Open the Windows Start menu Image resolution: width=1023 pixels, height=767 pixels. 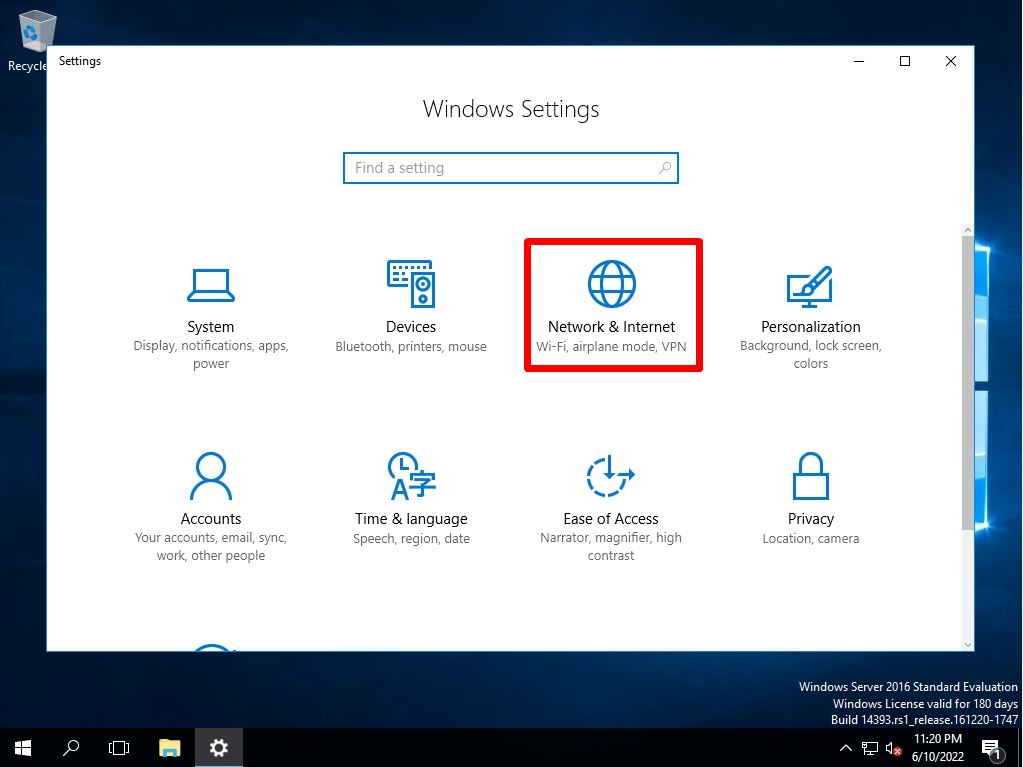23,747
